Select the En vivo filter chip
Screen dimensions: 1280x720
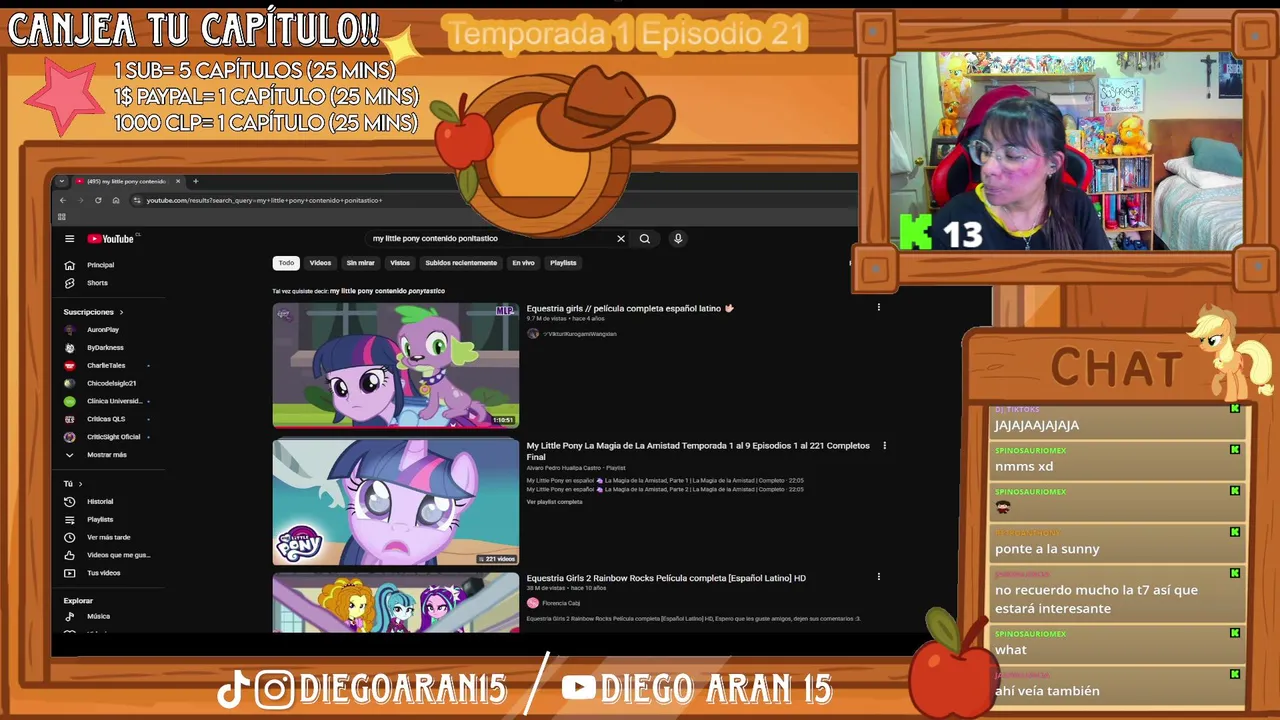[x=523, y=263]
